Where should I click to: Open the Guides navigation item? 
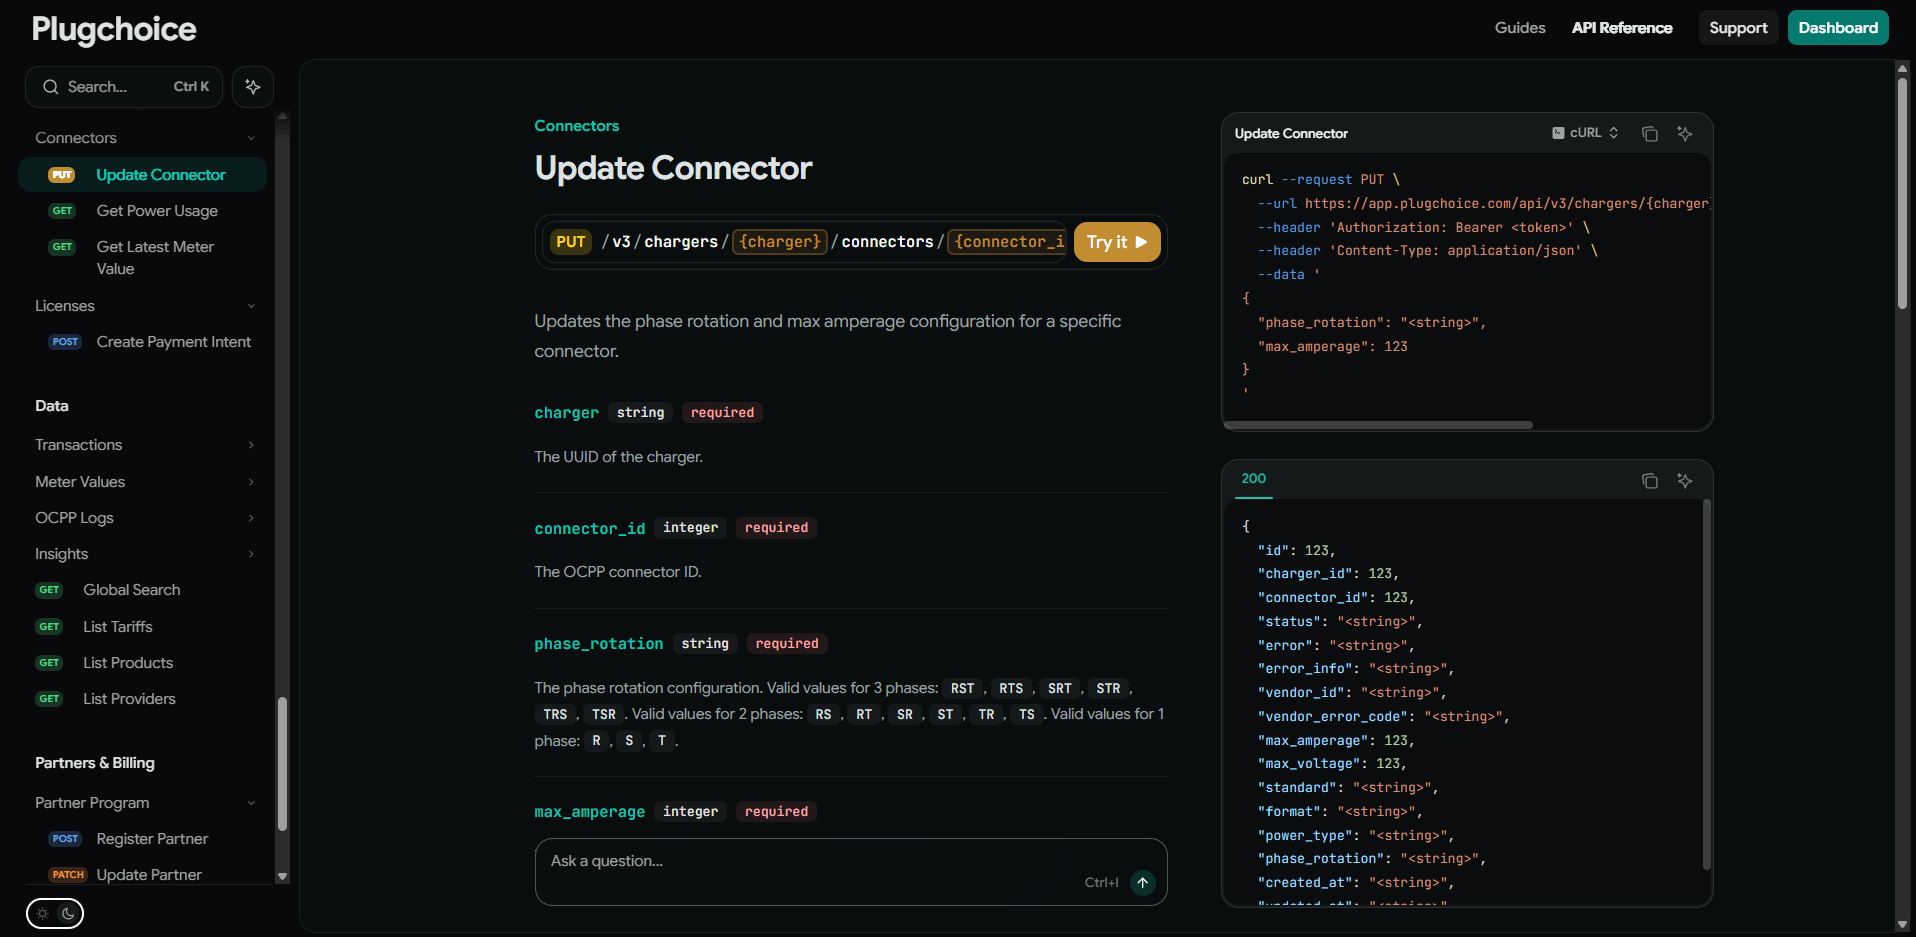(1519, 28)
